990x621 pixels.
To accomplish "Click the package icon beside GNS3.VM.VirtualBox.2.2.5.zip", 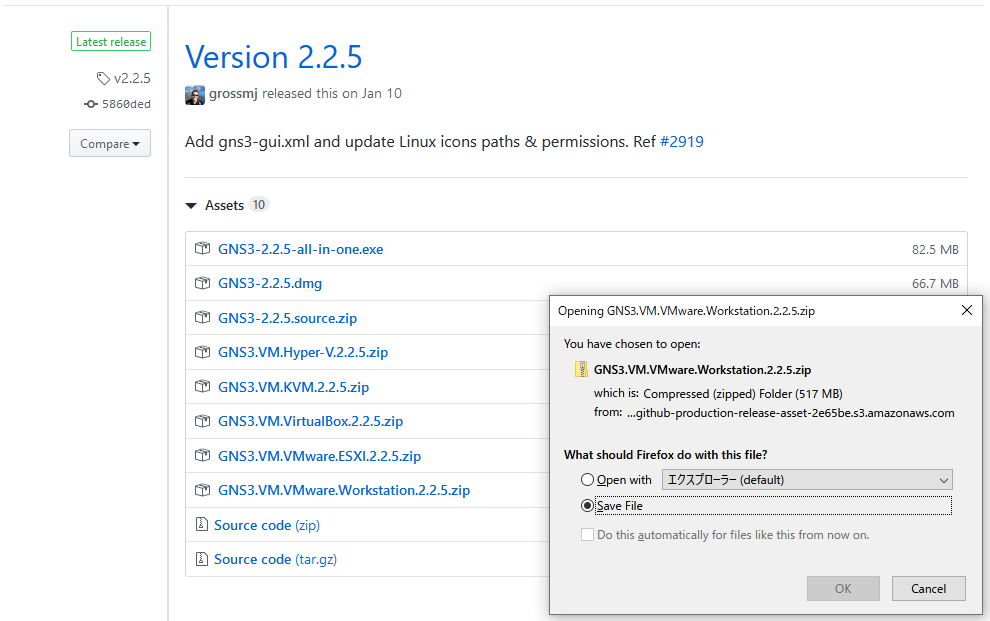I will pyautogui.click(x=202, y=420).
